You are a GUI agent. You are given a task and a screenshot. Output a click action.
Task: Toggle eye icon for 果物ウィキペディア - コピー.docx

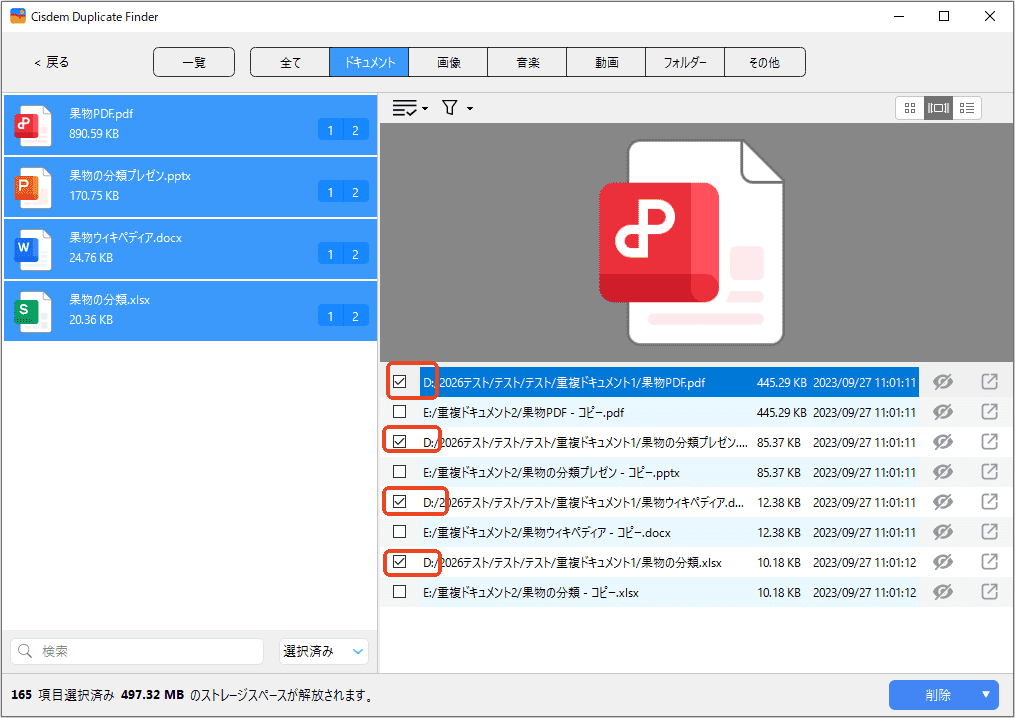click(x=942, y=532)
